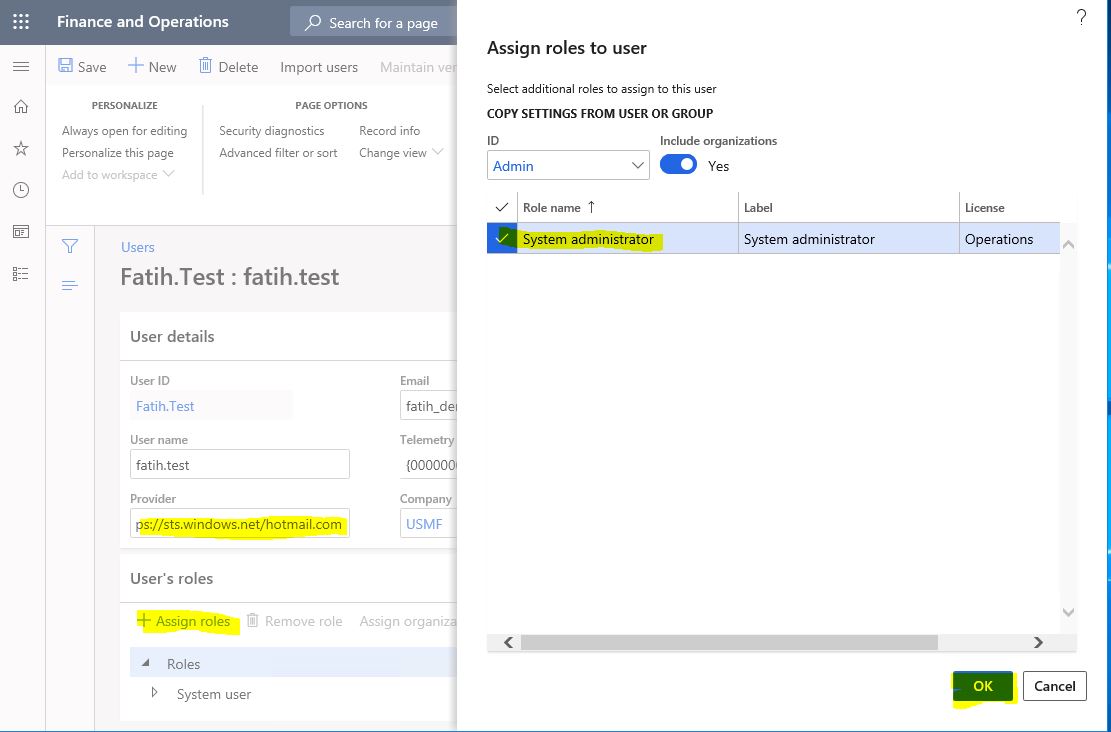Click the horizontal scrollbar in roles grid

point(729,642)
